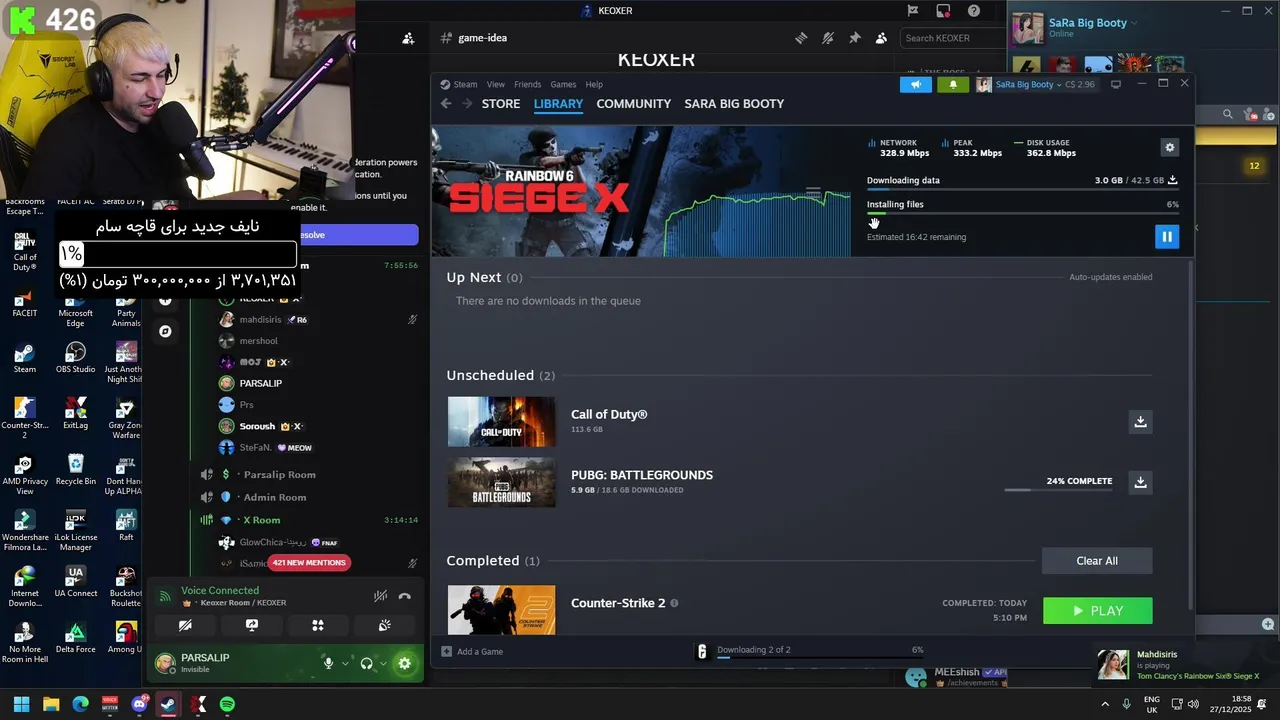This screenshot has height=720, width=1280.
Task: Disconnect from Discord voice channel
Action: (405, 596)
